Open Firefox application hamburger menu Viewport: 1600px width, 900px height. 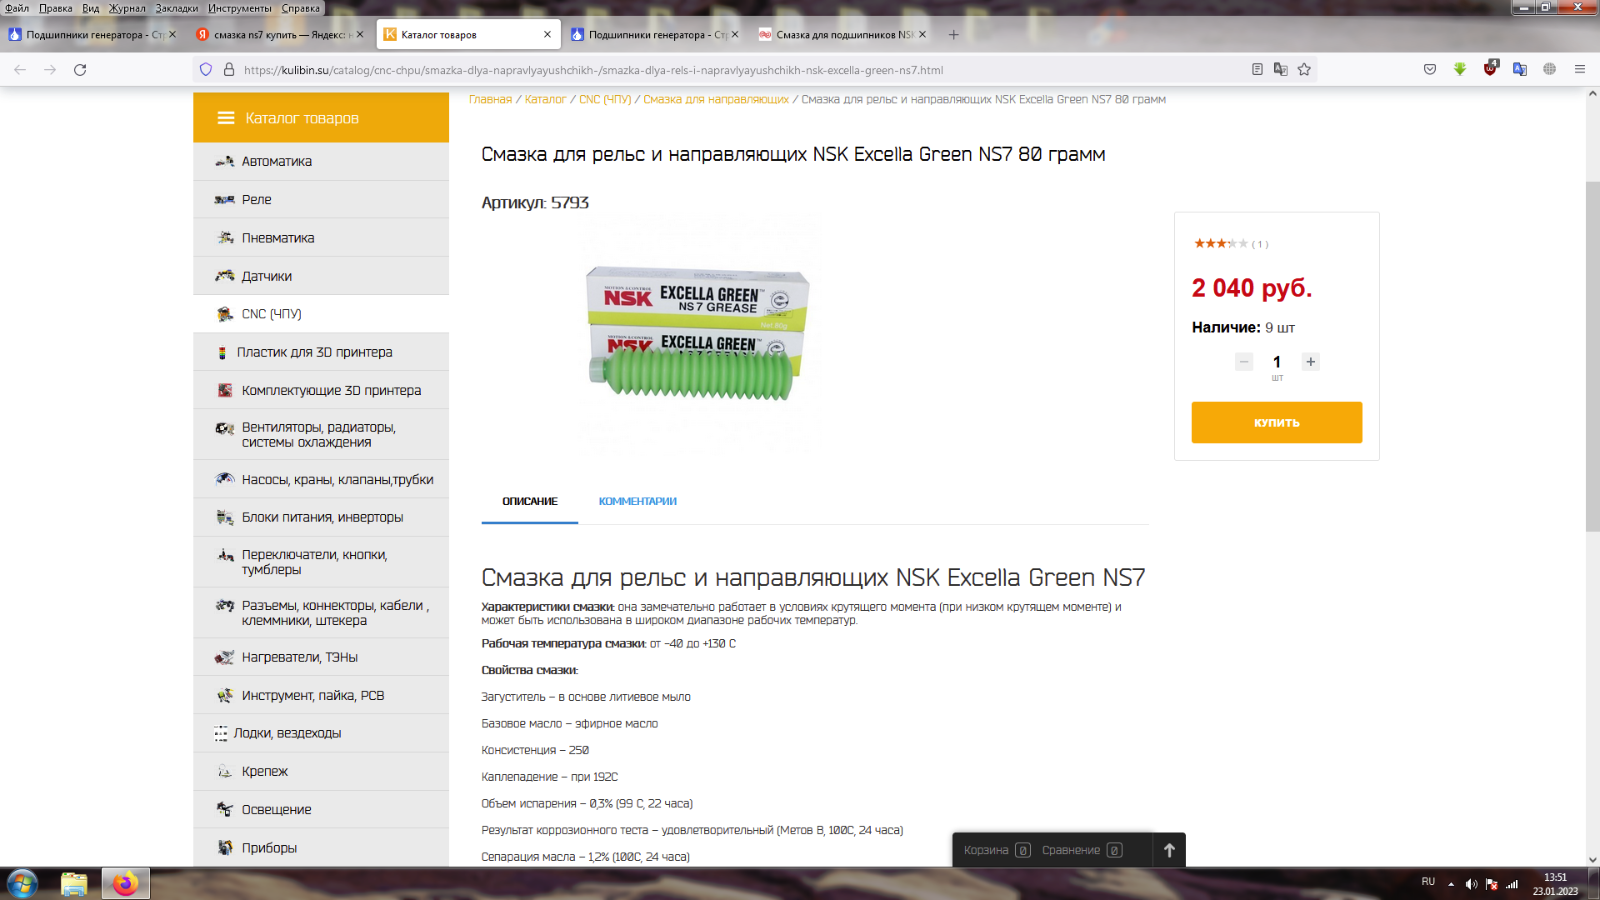tap(1580, 70)
